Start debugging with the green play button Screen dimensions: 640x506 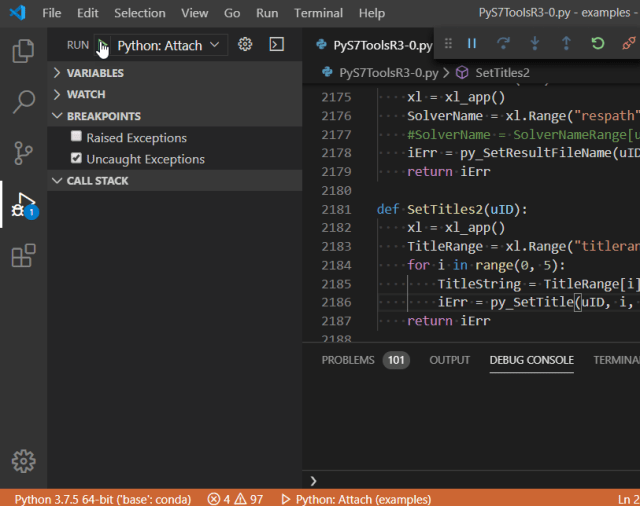coord(103,45)
